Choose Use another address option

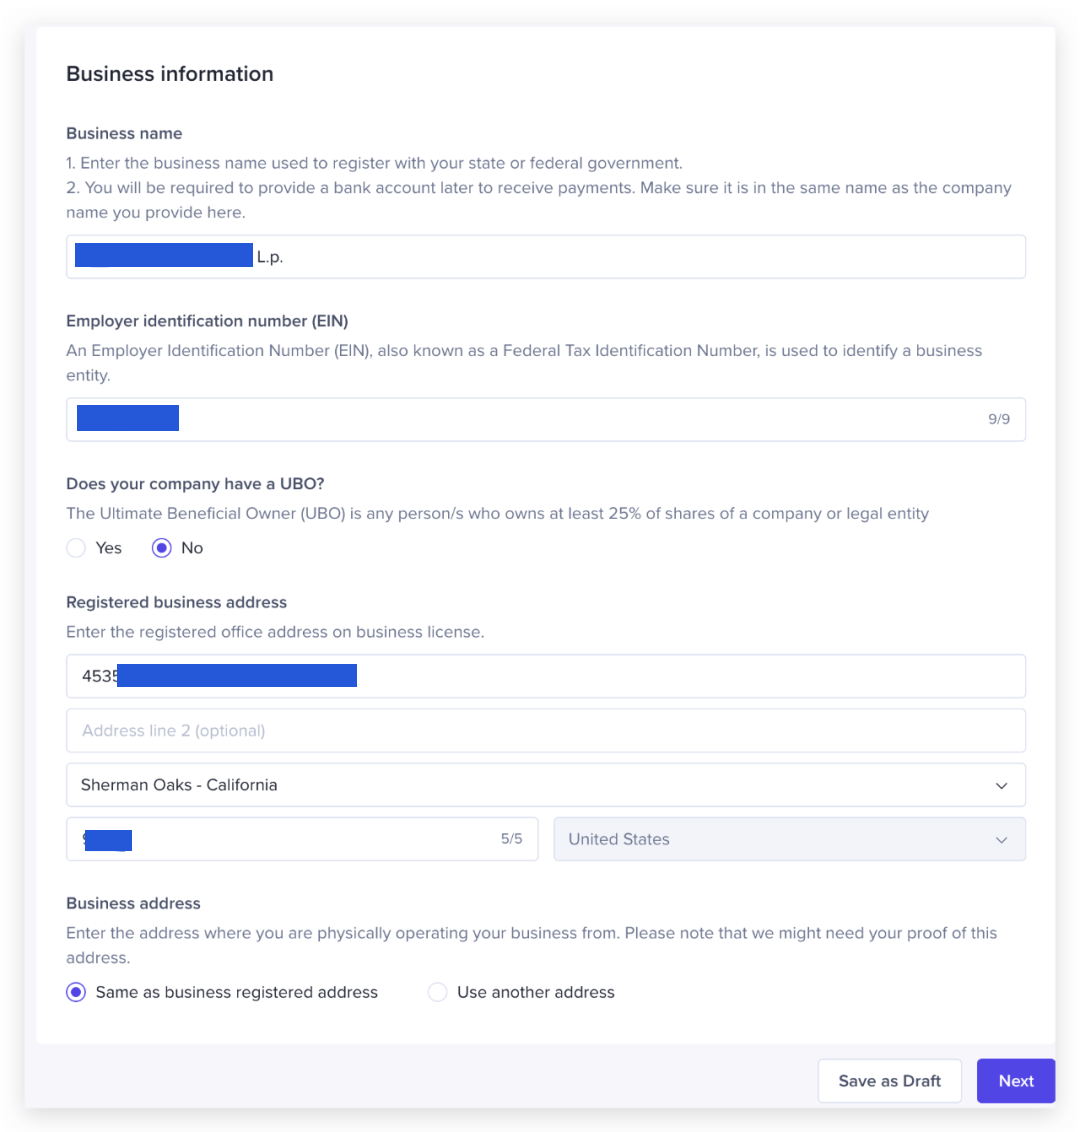(437, 992)
